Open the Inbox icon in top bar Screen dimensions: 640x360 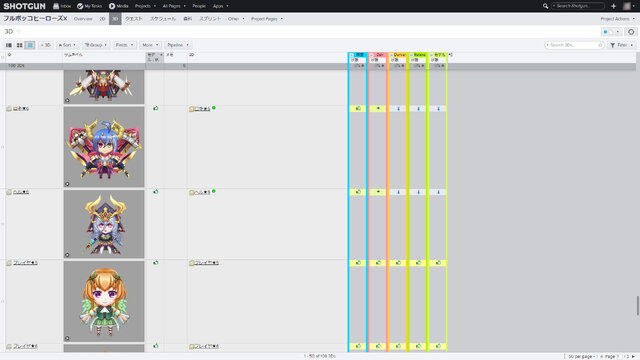[56, 6]
